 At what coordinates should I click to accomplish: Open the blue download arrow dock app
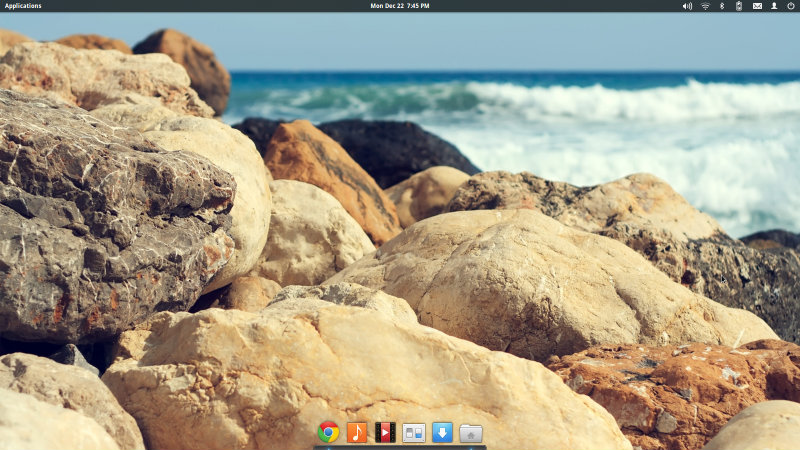(442, 432)
